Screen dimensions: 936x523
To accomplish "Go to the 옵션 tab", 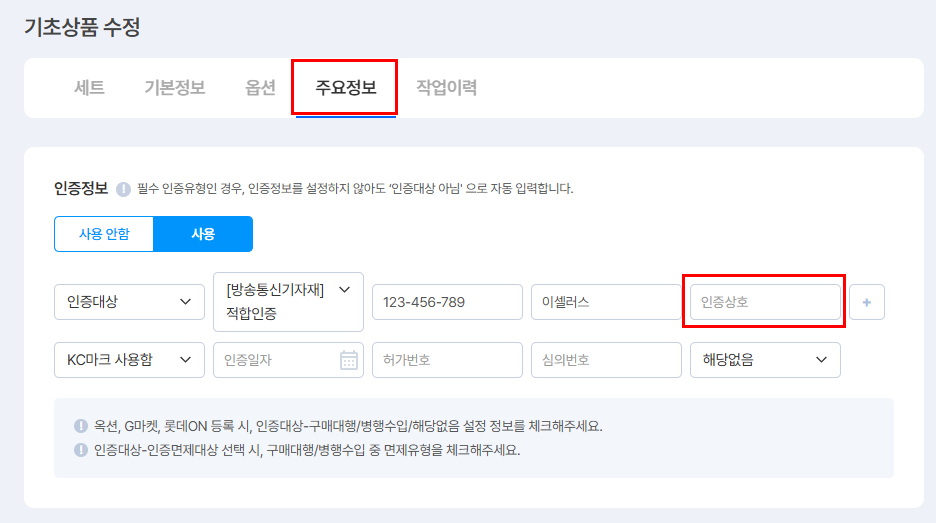I will coord(260,88).
